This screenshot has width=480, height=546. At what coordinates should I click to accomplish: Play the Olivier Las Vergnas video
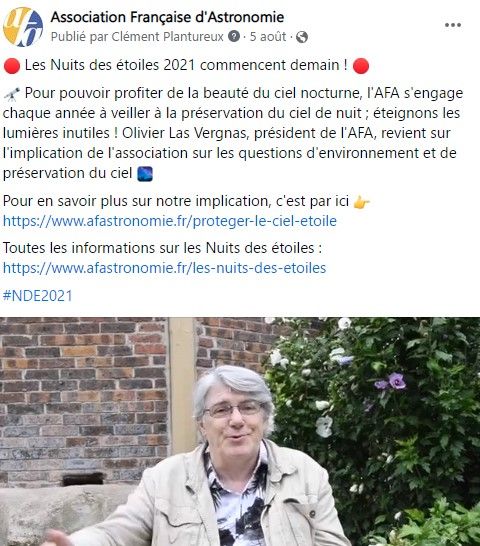point(240,431)
